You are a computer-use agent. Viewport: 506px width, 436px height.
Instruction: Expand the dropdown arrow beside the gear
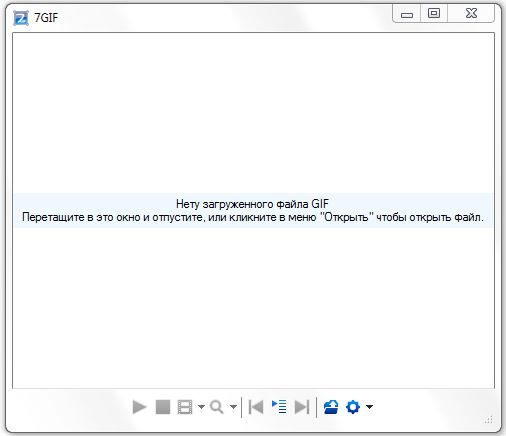pyautogui.click(x=369, y=407)
